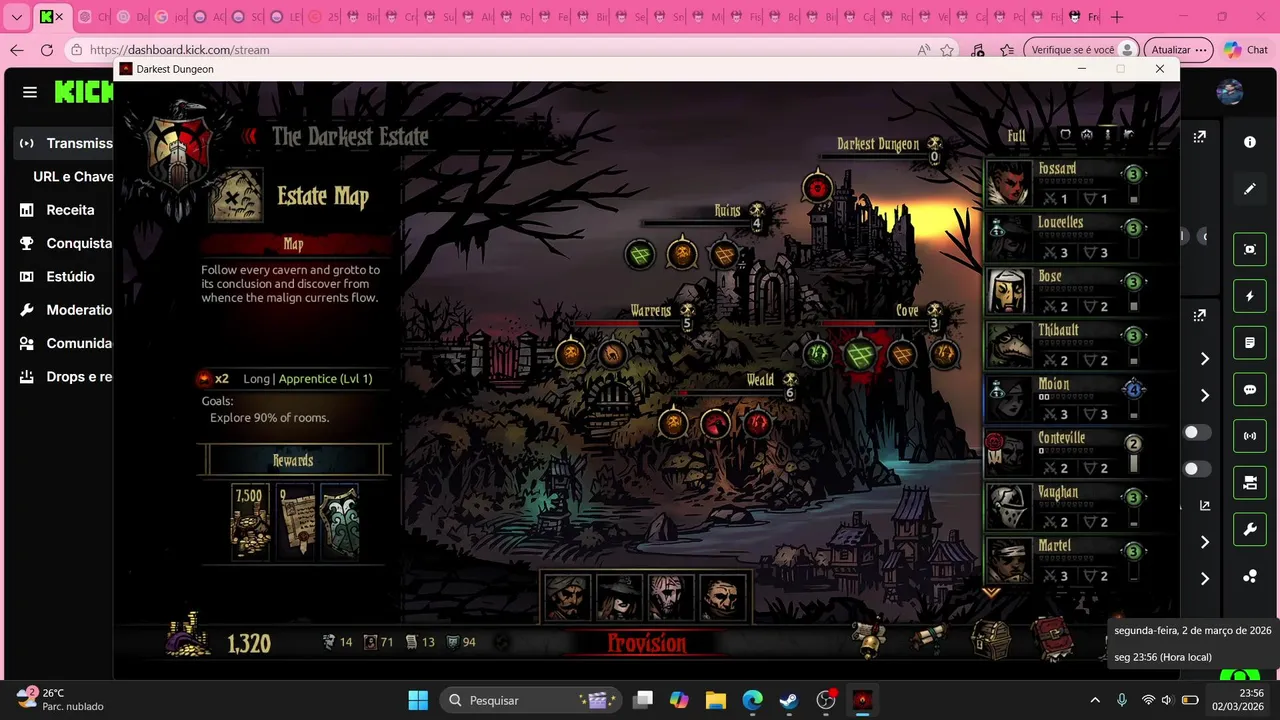Click the third roster sort icon next to Full
The height and width of the screenshot is (720, 1280).
click(1107, 135)
